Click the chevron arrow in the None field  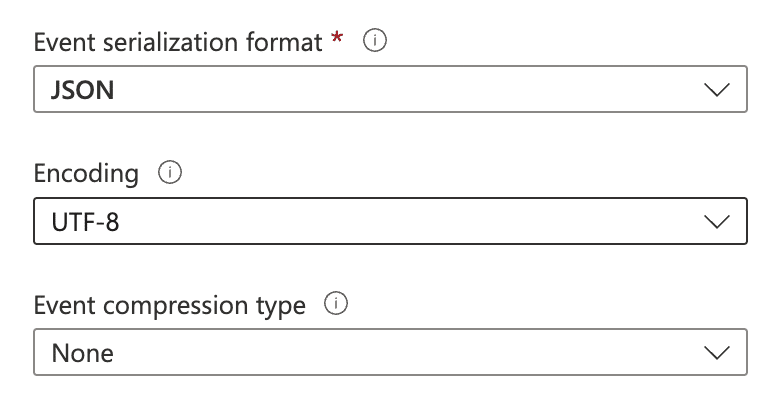tap(716, 353)
